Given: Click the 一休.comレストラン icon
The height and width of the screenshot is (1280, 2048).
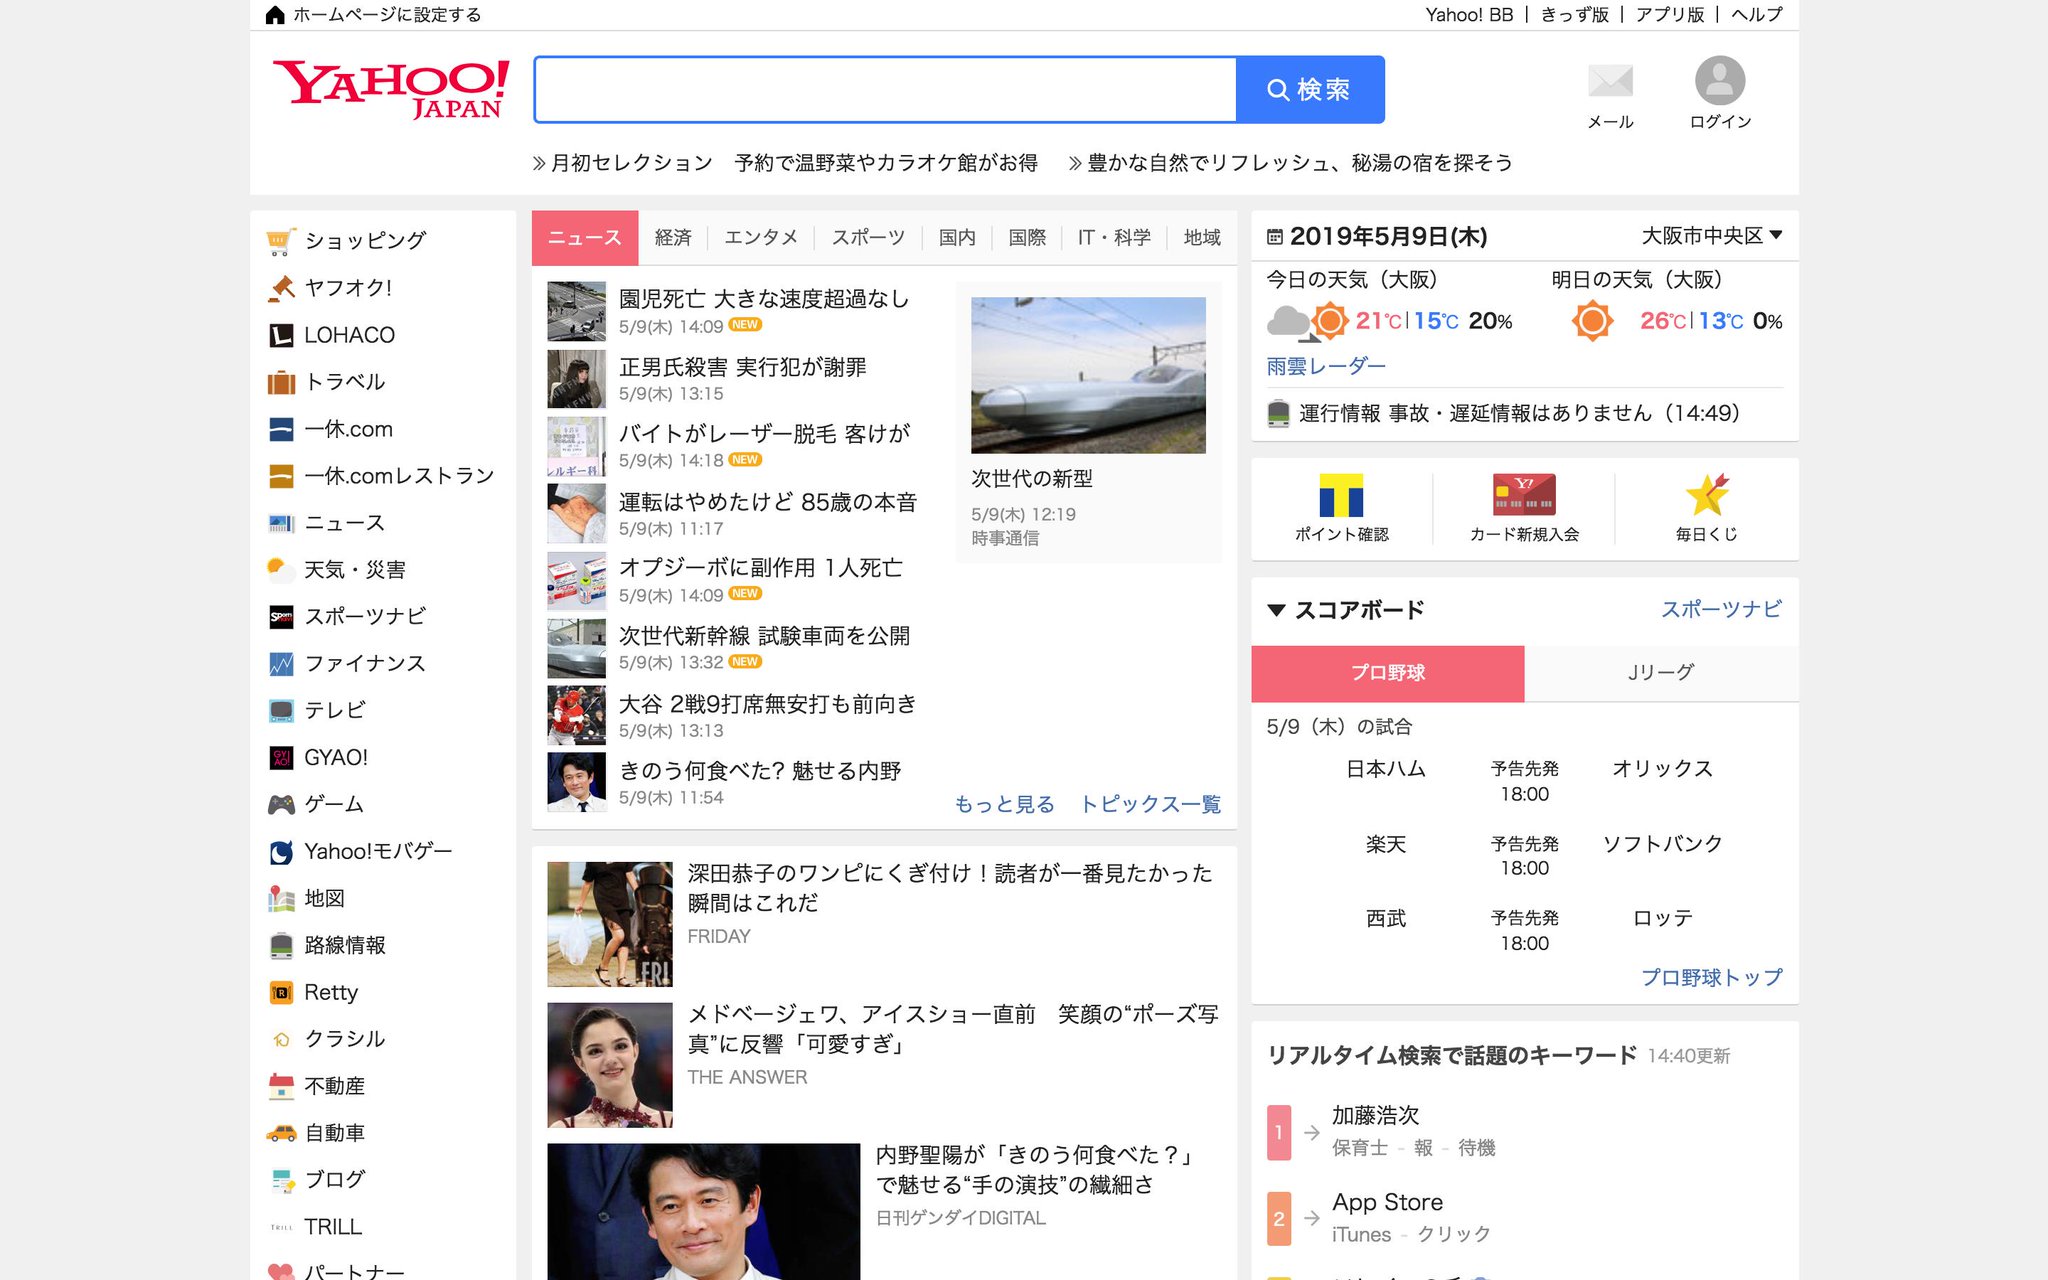Looking at the screenshot, I should [x=281, y=476].
